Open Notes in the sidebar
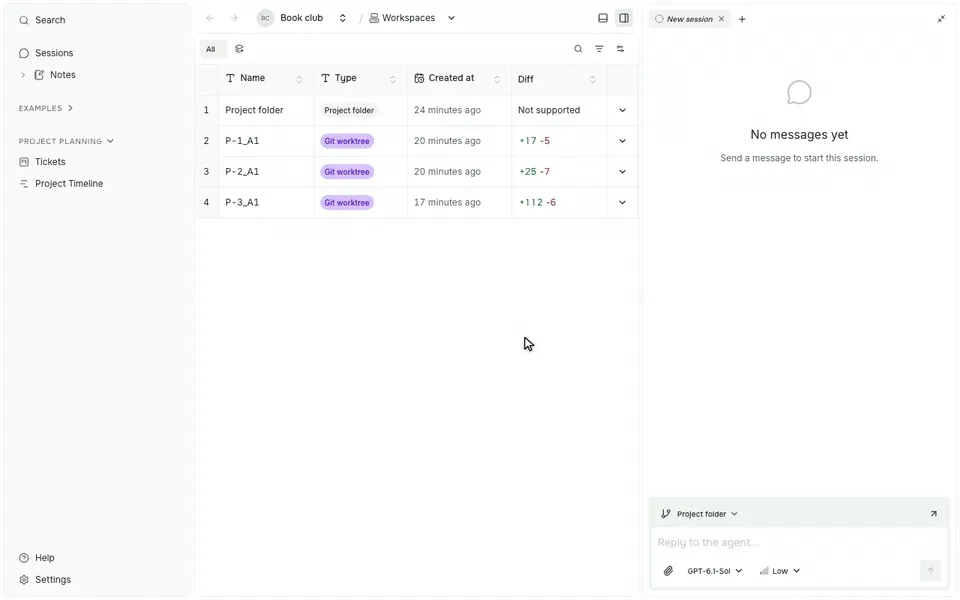Screen dimensions: 960x600 pyautogui.click(x=62, y=75)
